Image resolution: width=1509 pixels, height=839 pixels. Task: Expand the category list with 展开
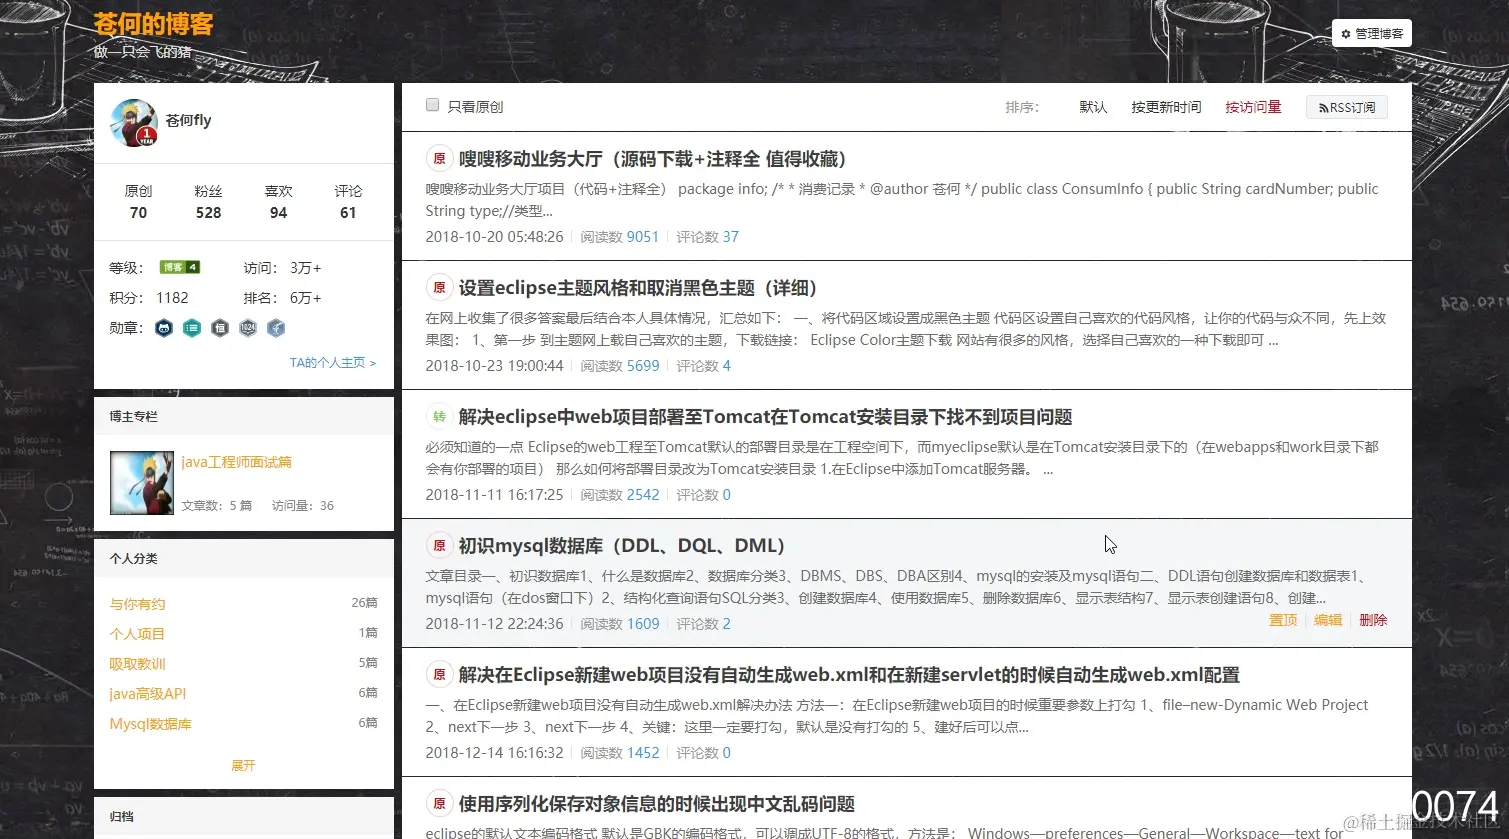[243, 765]
